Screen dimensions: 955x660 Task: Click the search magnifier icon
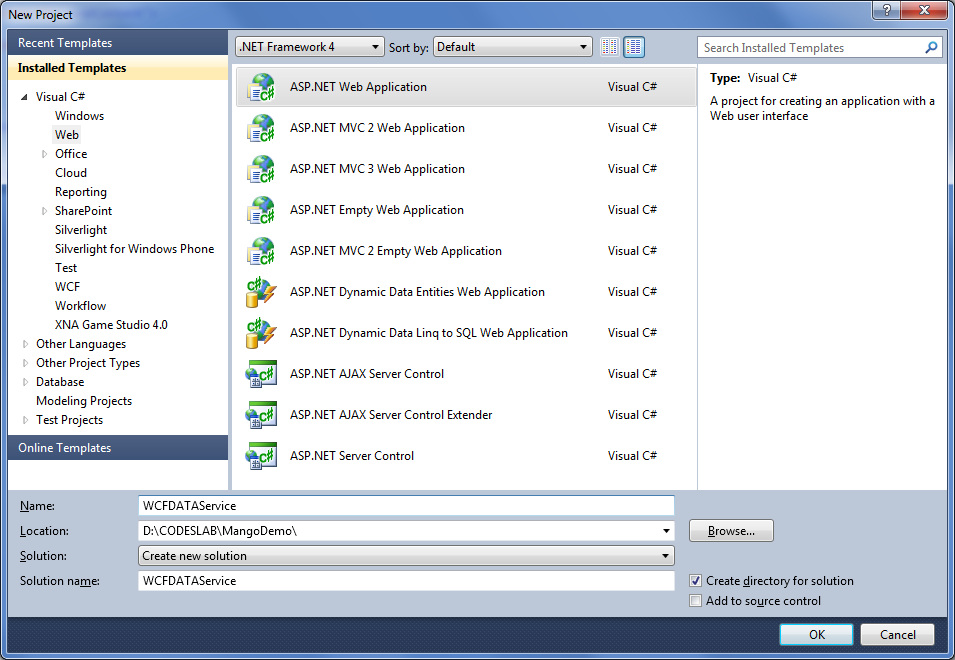(x=931, y=48)
